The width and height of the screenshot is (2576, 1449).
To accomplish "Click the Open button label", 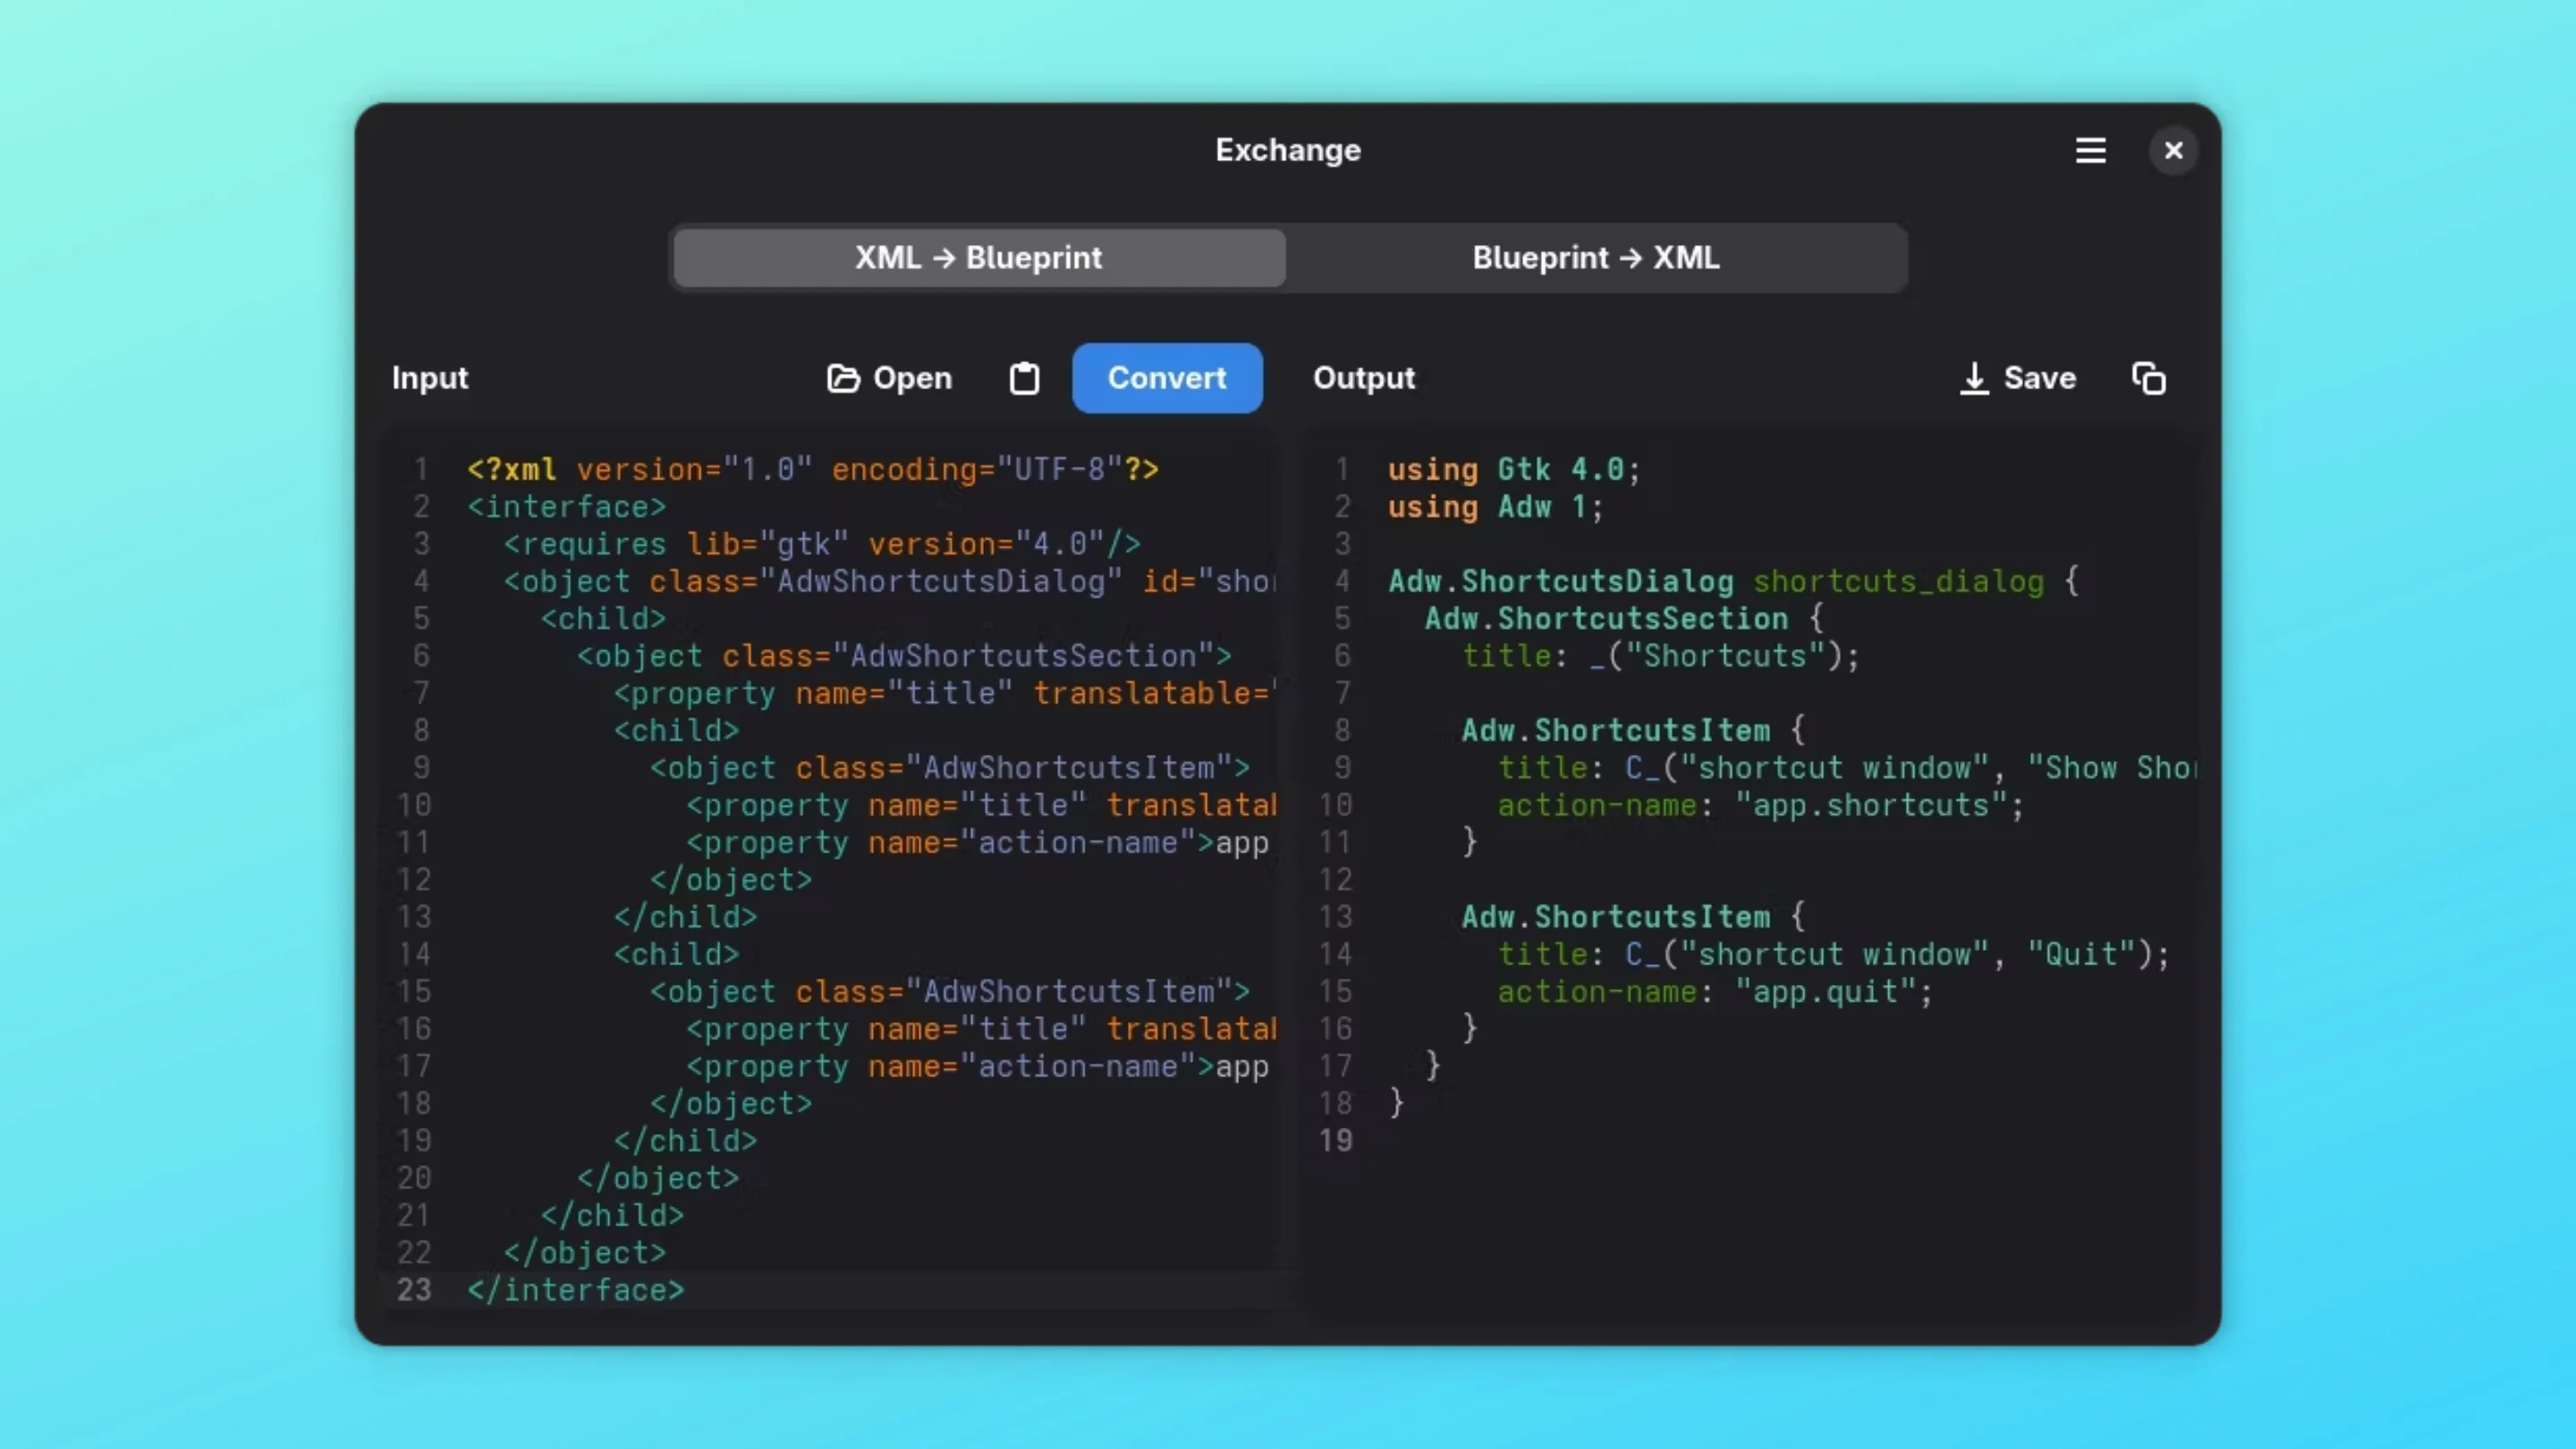I will coord(912,378).
